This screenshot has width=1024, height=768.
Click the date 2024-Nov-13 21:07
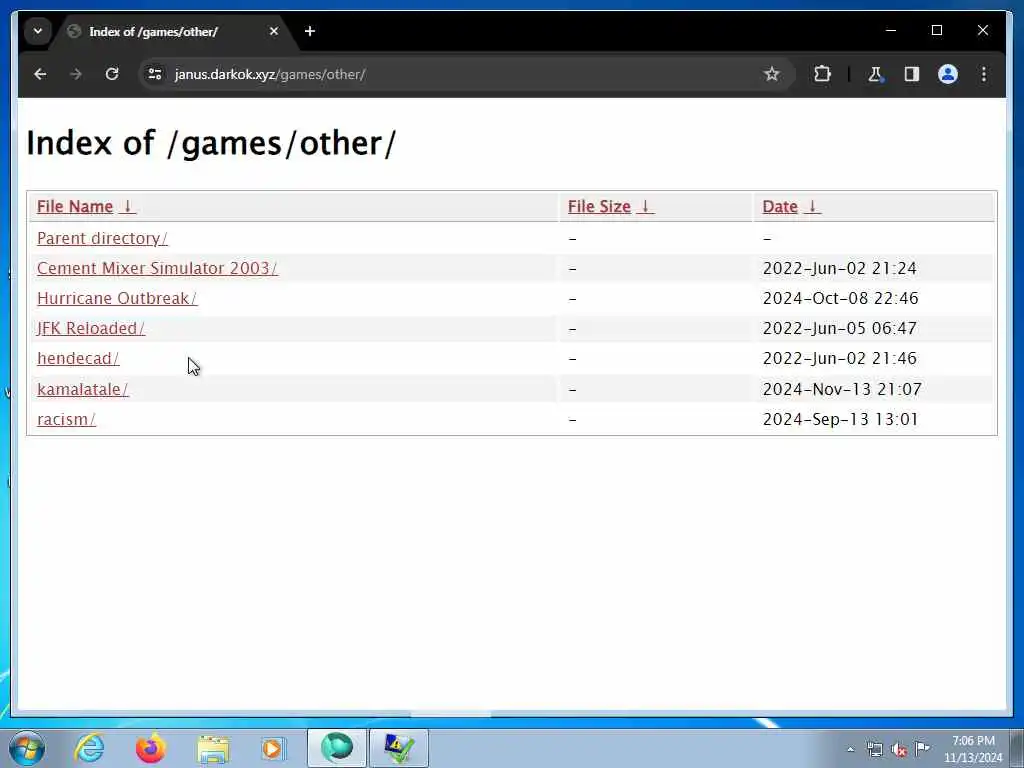click(x=842, y=389)
